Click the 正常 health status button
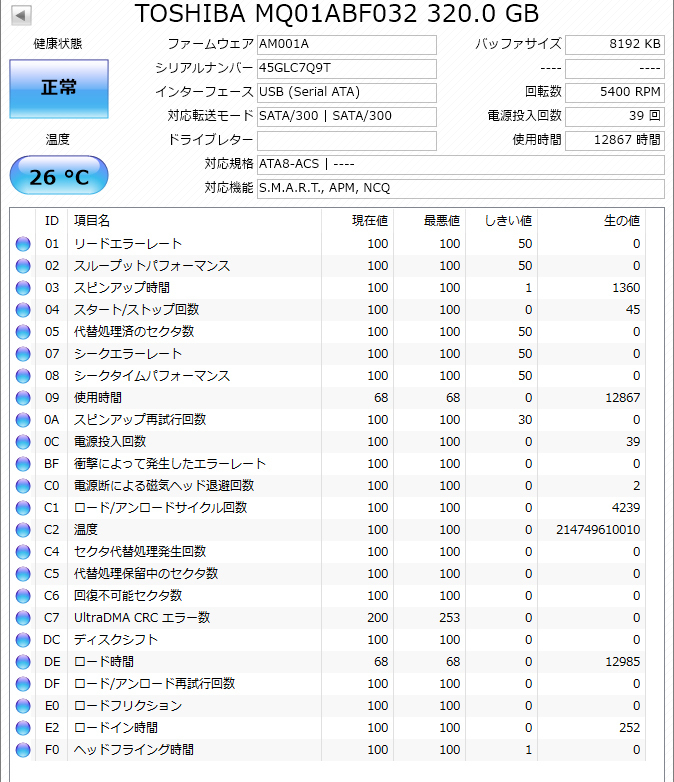 pos(59,88)
